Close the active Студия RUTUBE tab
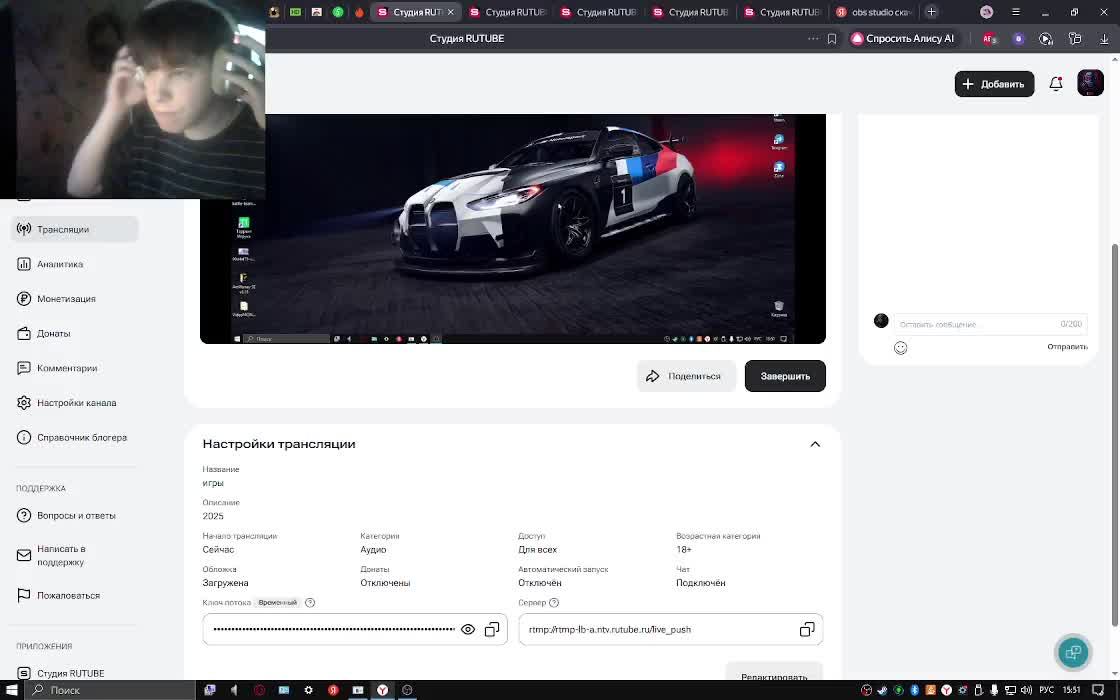Screen dimensions: 1120x700 tap(451, 12)
